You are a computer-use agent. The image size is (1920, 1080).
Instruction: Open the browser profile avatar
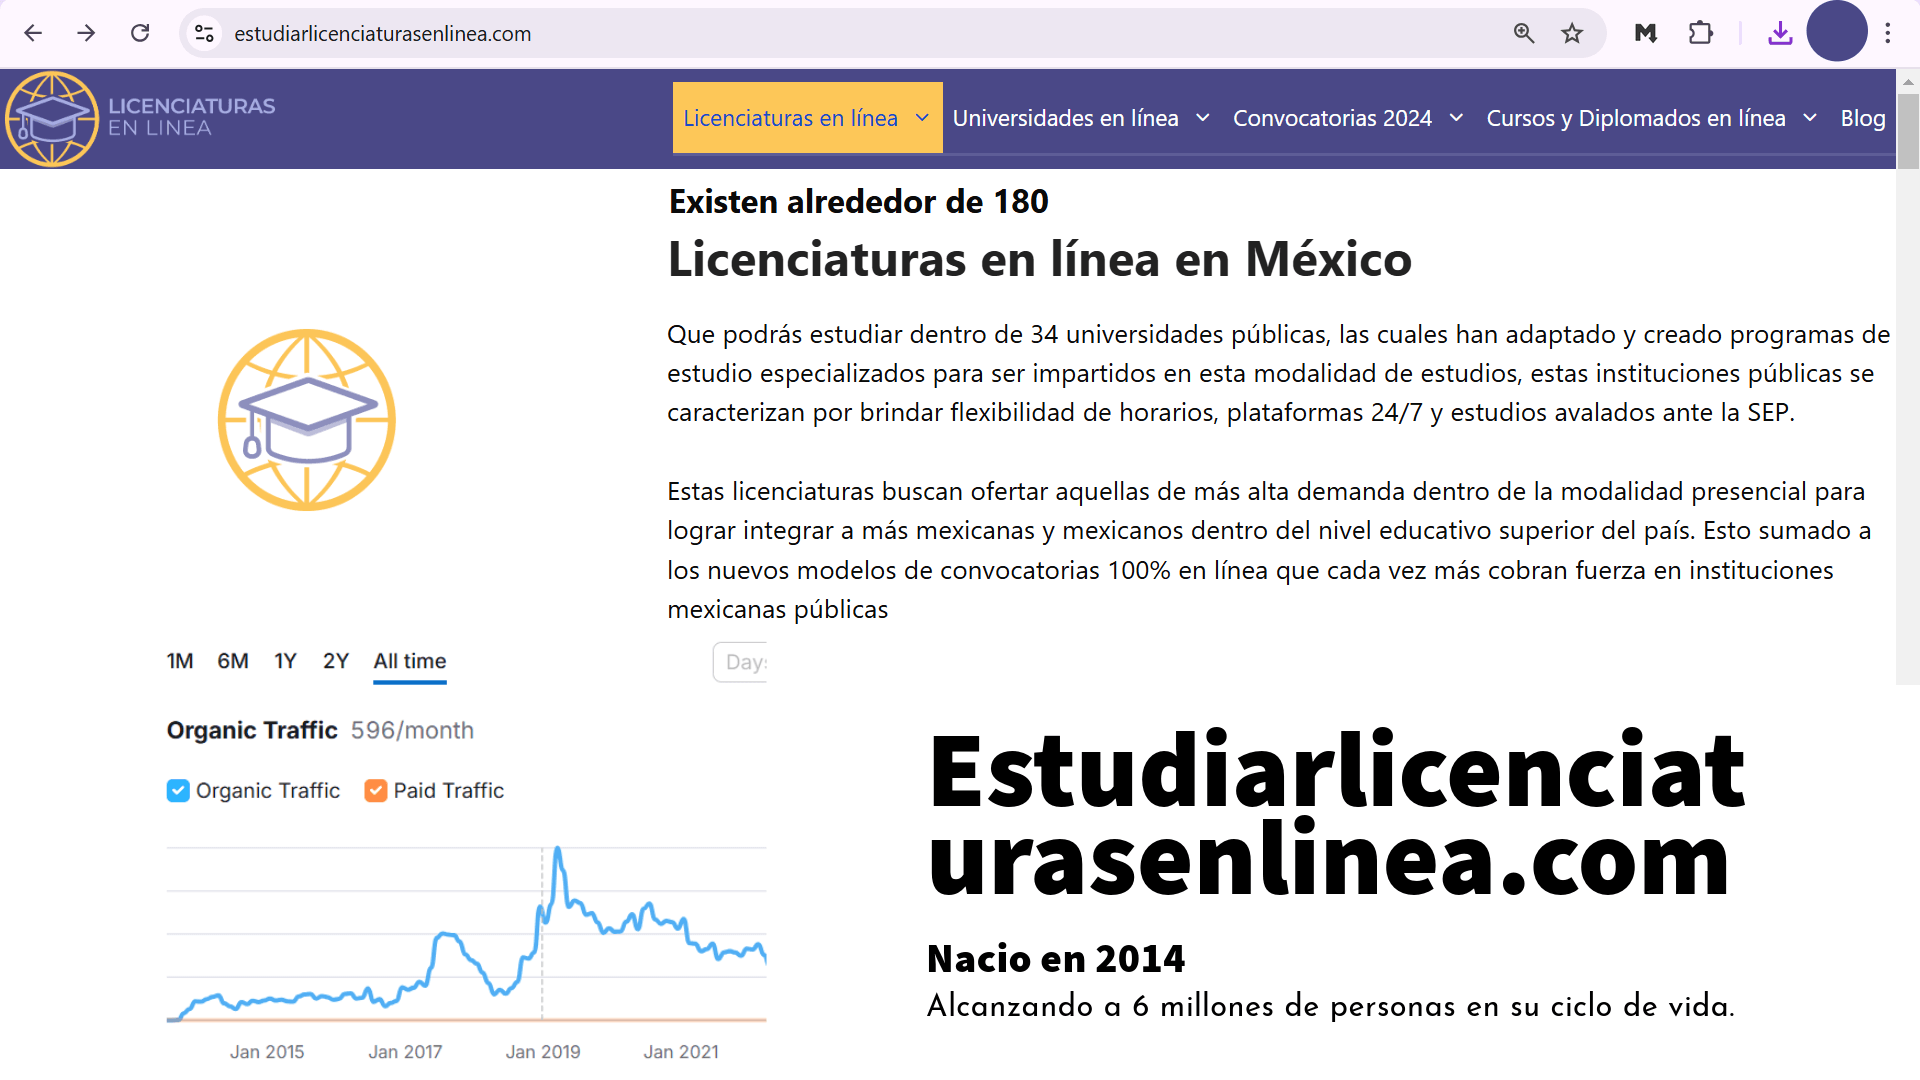click(x=1837, y=32)
